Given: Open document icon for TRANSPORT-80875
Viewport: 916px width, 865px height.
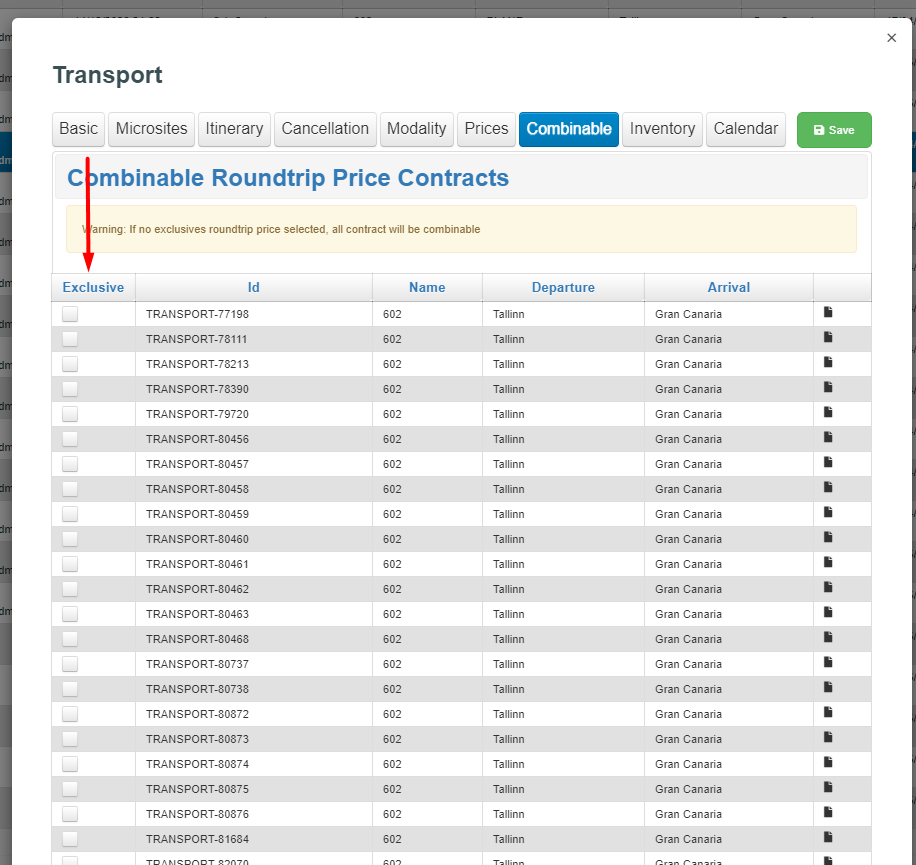Looking at the screenshot, I should [828, 788].
